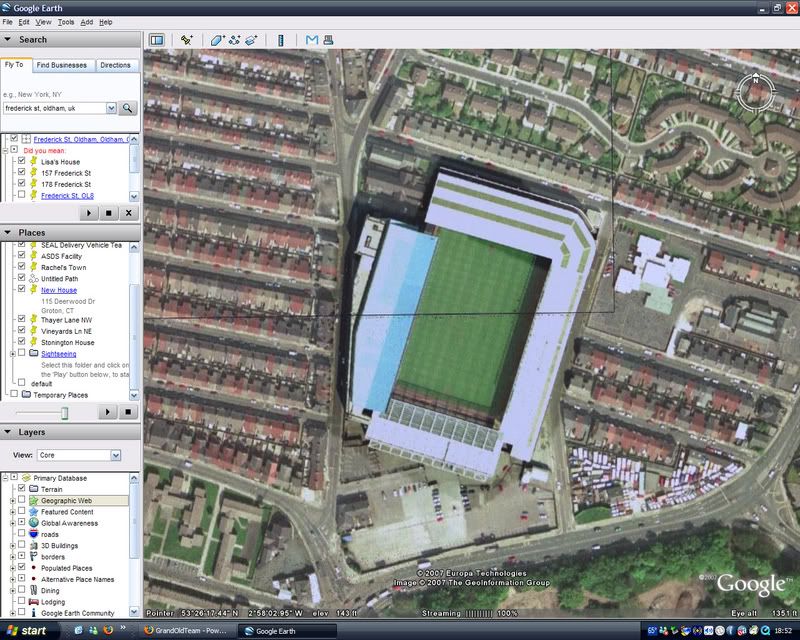800x640 pixels.
Task: Click the Add Placemark pushpin icon
Action: (x=186, y=40)
